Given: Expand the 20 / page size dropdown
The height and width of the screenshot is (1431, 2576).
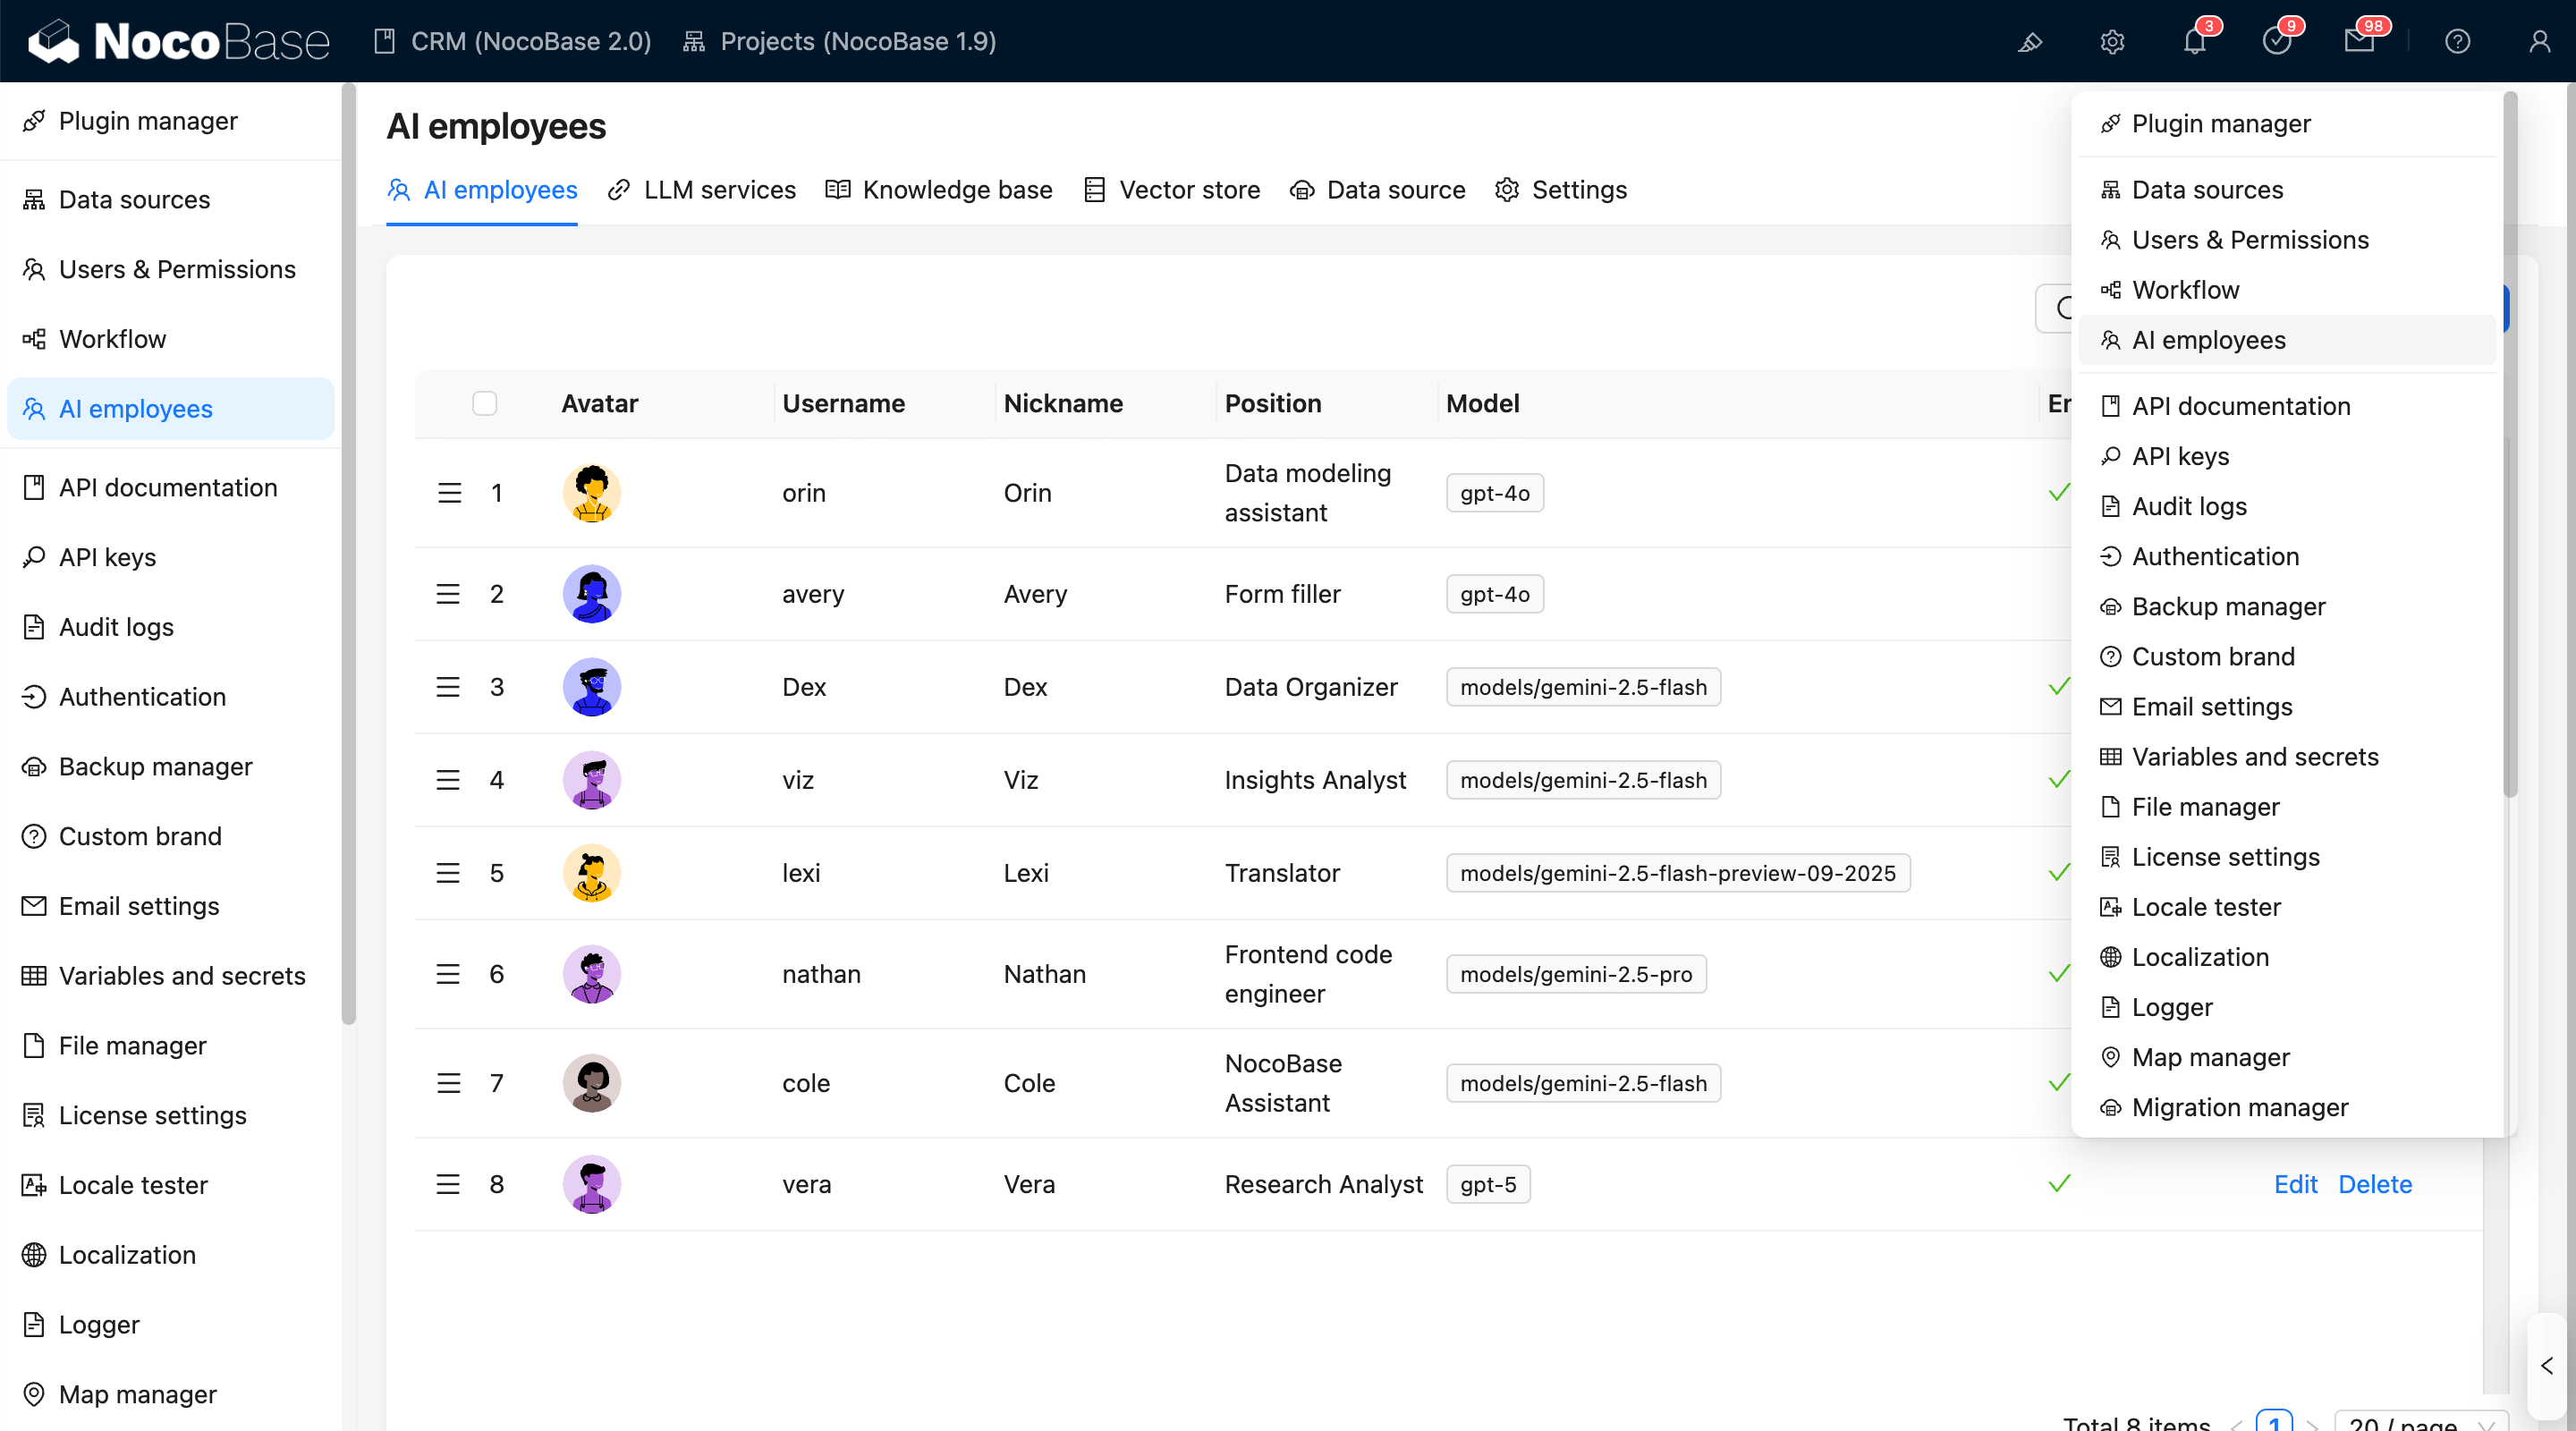Looking at the screenshot, I should (x=2420, y=1422).
